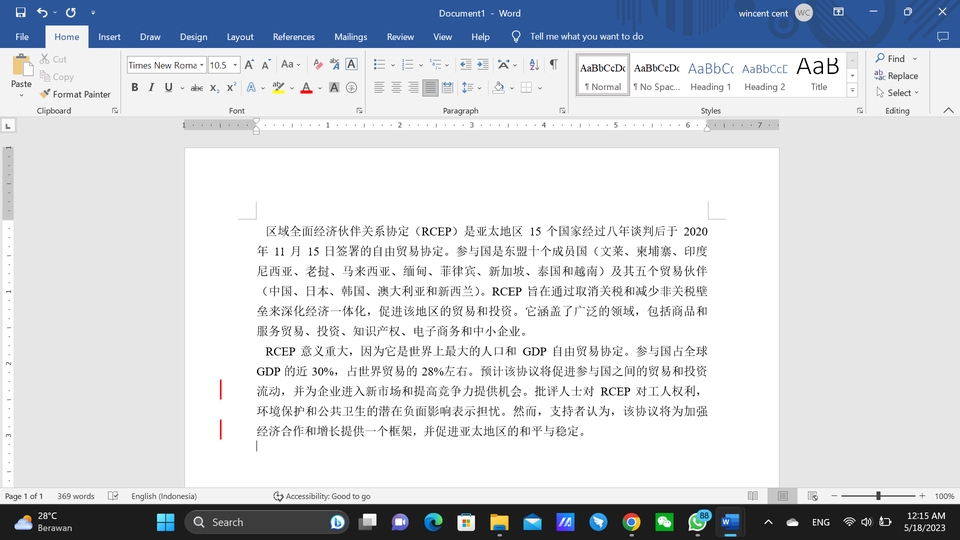The image size is (960, 540).
Task: Toggle Subscript formatting
Action: 214,88
